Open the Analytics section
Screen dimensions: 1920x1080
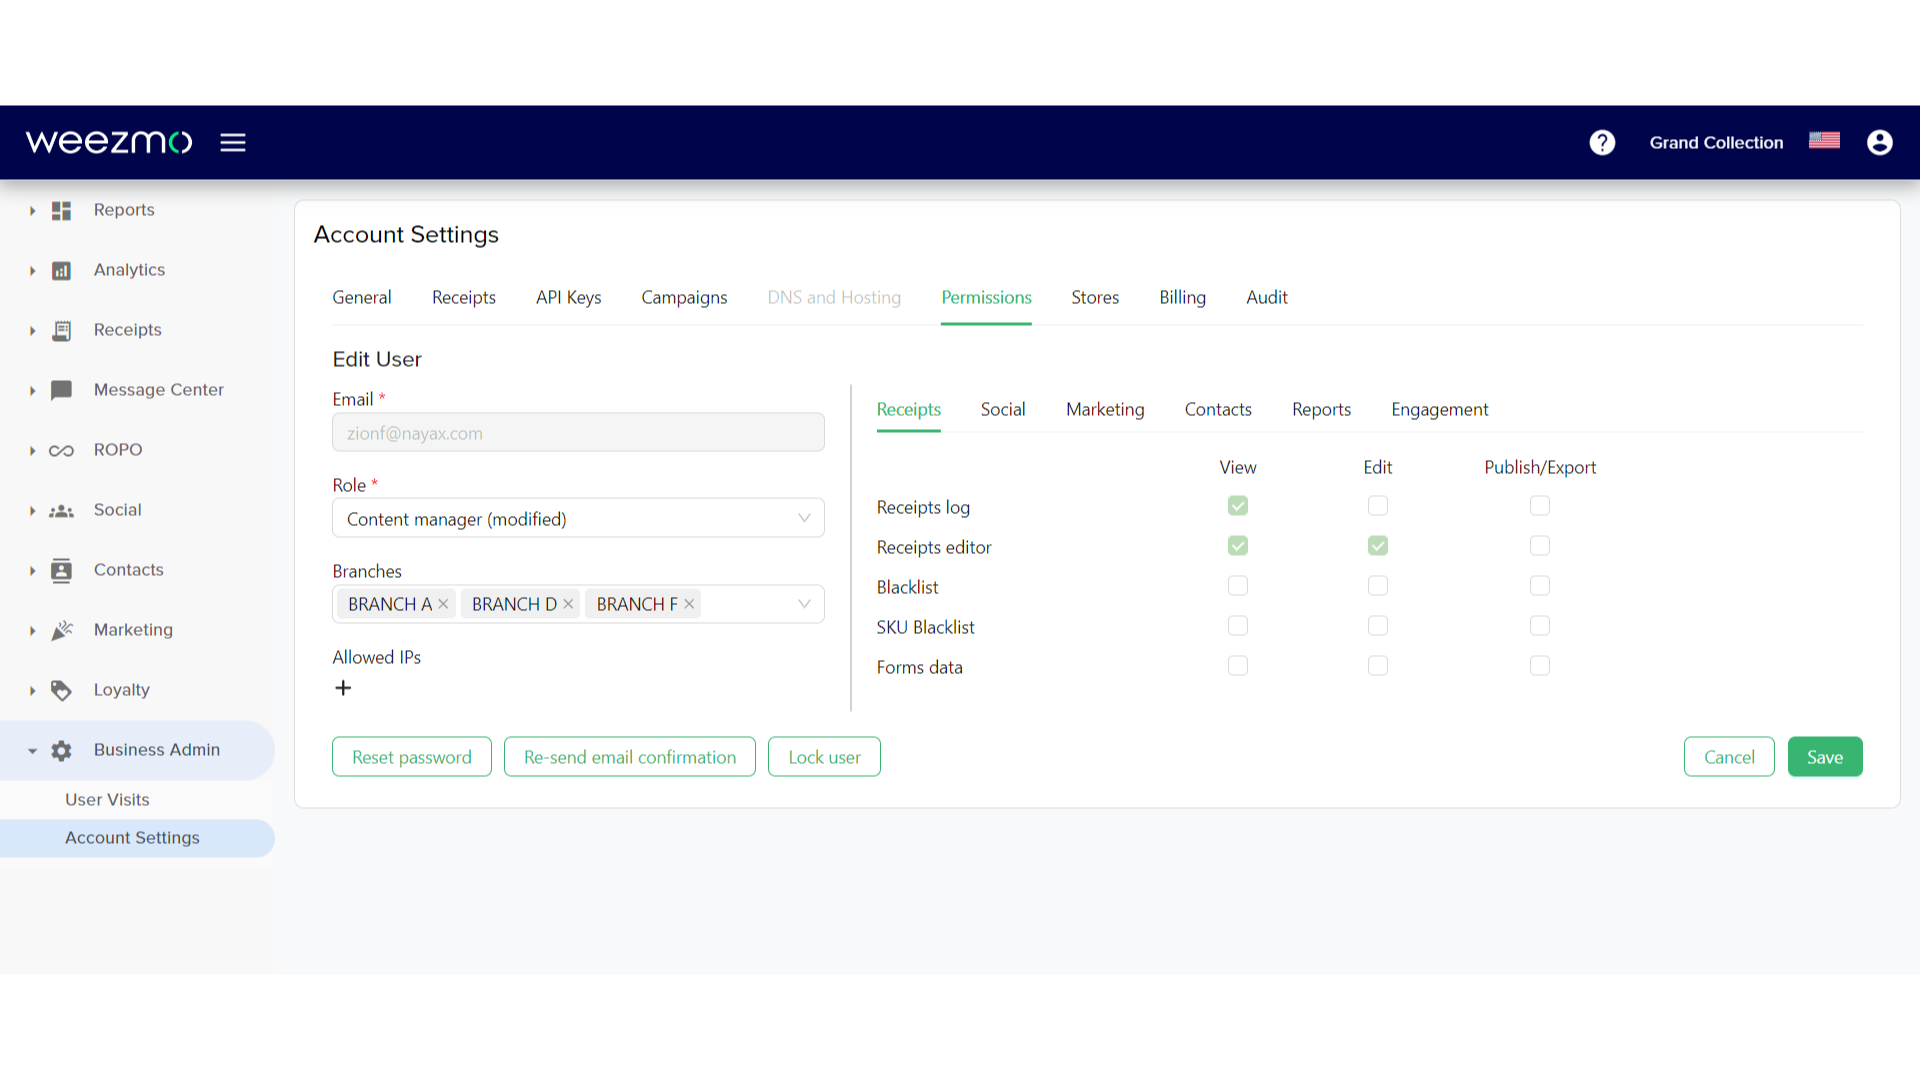(x=128, y=269)
